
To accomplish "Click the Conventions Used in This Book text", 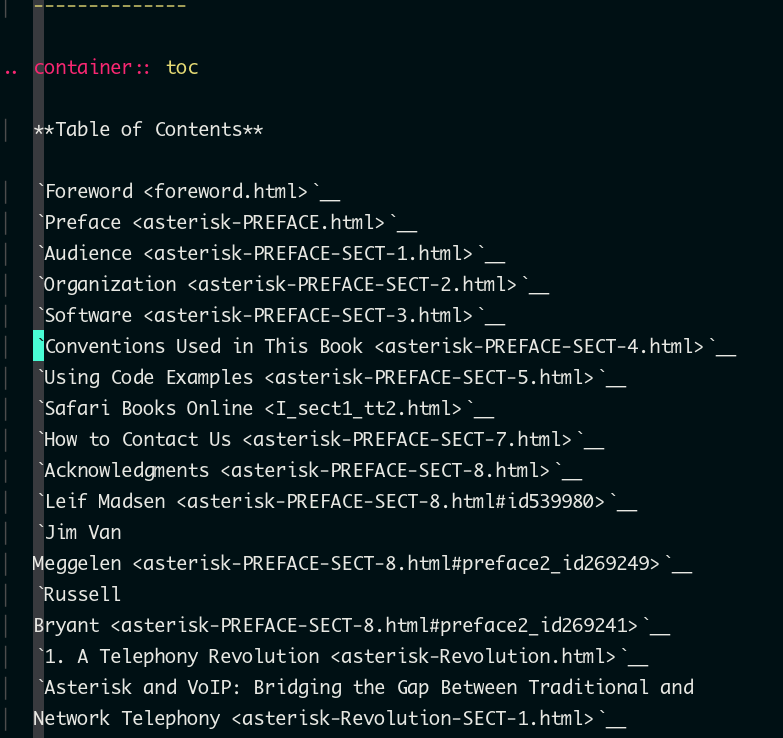I will (x=205, y=346).
